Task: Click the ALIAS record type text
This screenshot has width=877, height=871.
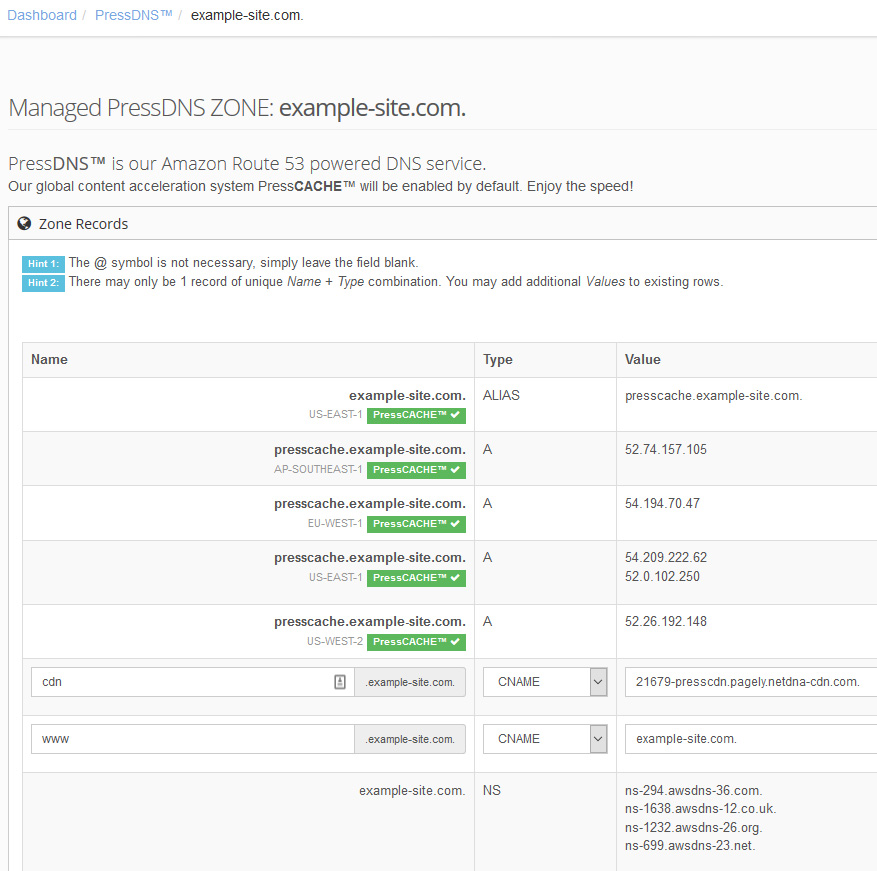Action: (x=501, y=396)
